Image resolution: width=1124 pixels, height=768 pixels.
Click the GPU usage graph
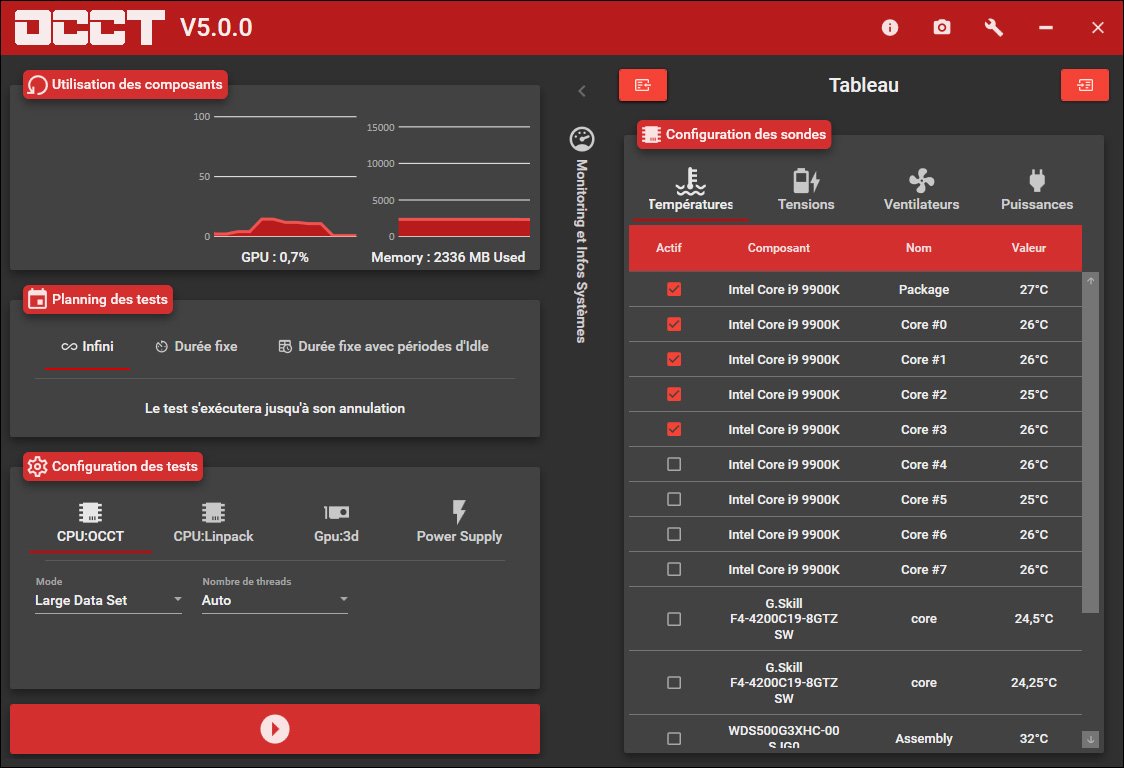(x=285, y=176)
